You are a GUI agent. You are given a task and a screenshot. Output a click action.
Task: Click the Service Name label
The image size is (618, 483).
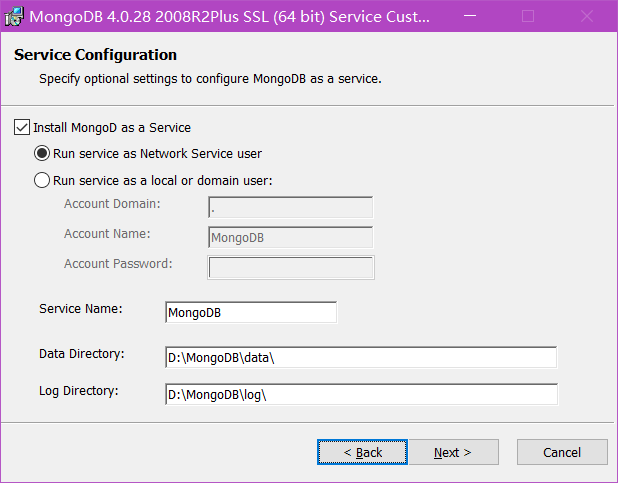click(x=81, y=309)
